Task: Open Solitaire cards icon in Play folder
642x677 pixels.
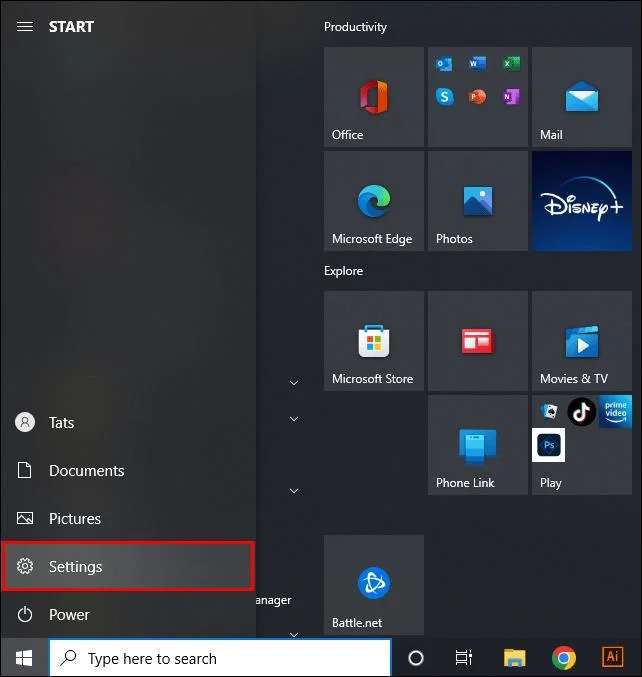Action: pyautogui.click(x=549, y=411)
